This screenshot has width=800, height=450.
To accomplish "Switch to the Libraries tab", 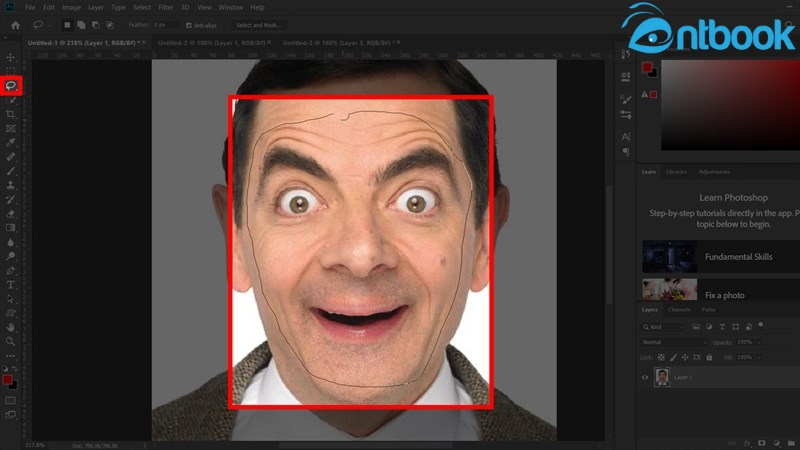I will coord(677,172).
